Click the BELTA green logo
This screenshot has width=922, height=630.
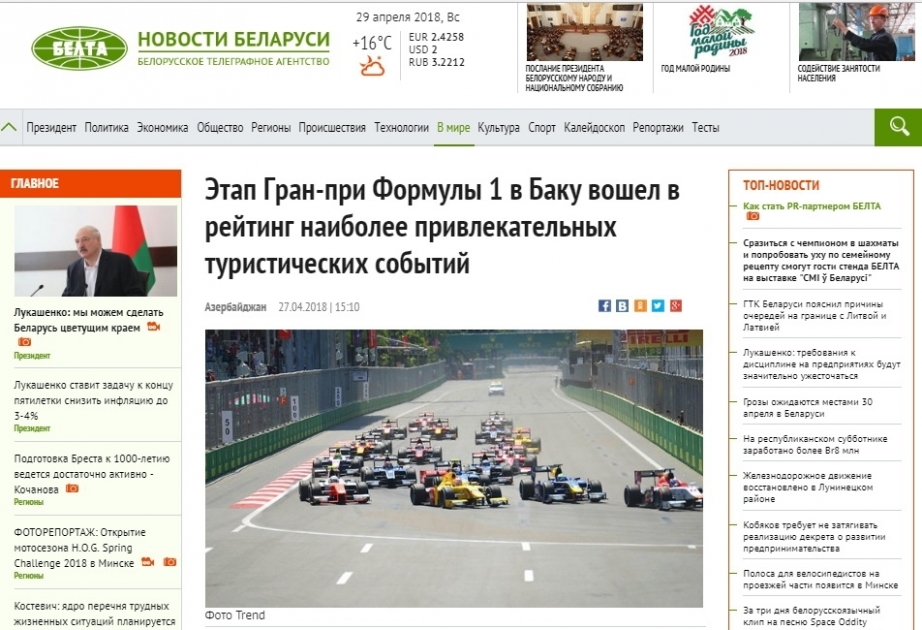(x=79, y=48)
